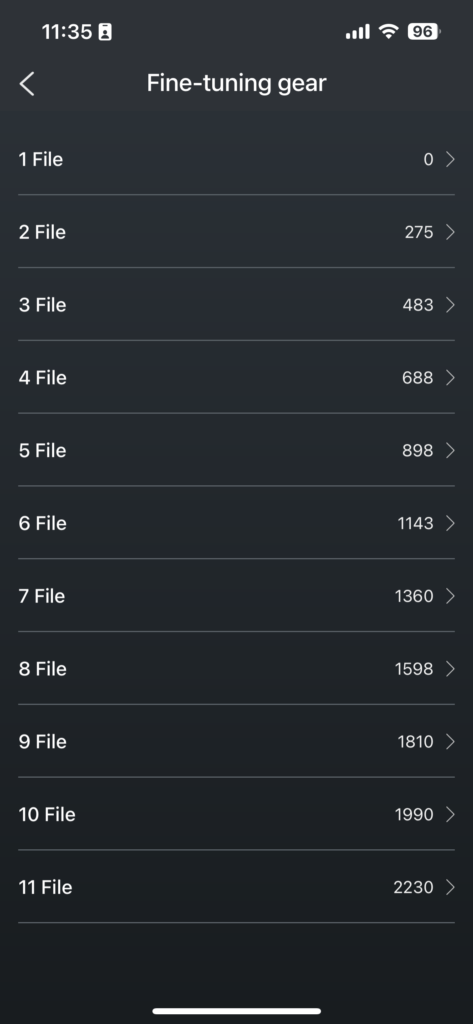Viewport: 473px width, 1024px height.
Task: Tap the battery indicator showing 96
Action: click(x=423, y=31)
